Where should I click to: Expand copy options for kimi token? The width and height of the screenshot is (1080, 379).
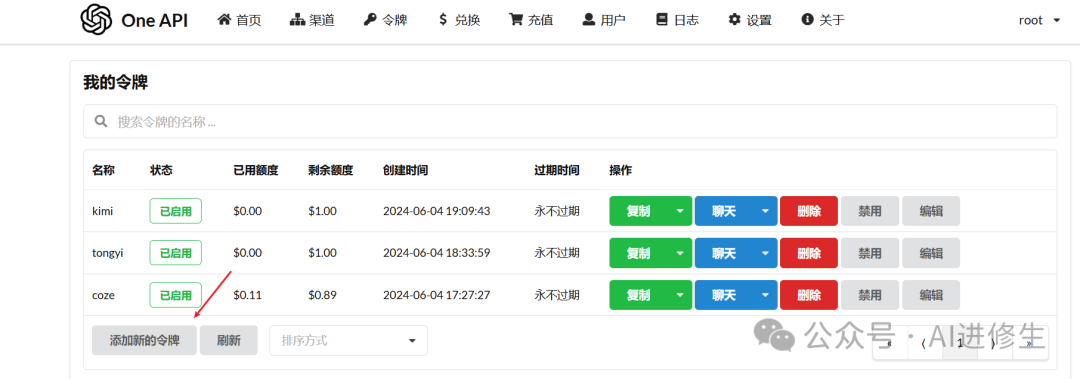(680, 211)
